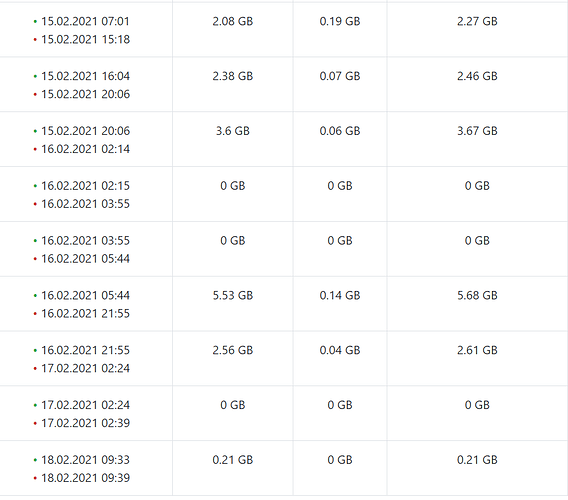Click session start 18.02.2021 09:33
The image size is (568, 500).
tap(85, 460)
